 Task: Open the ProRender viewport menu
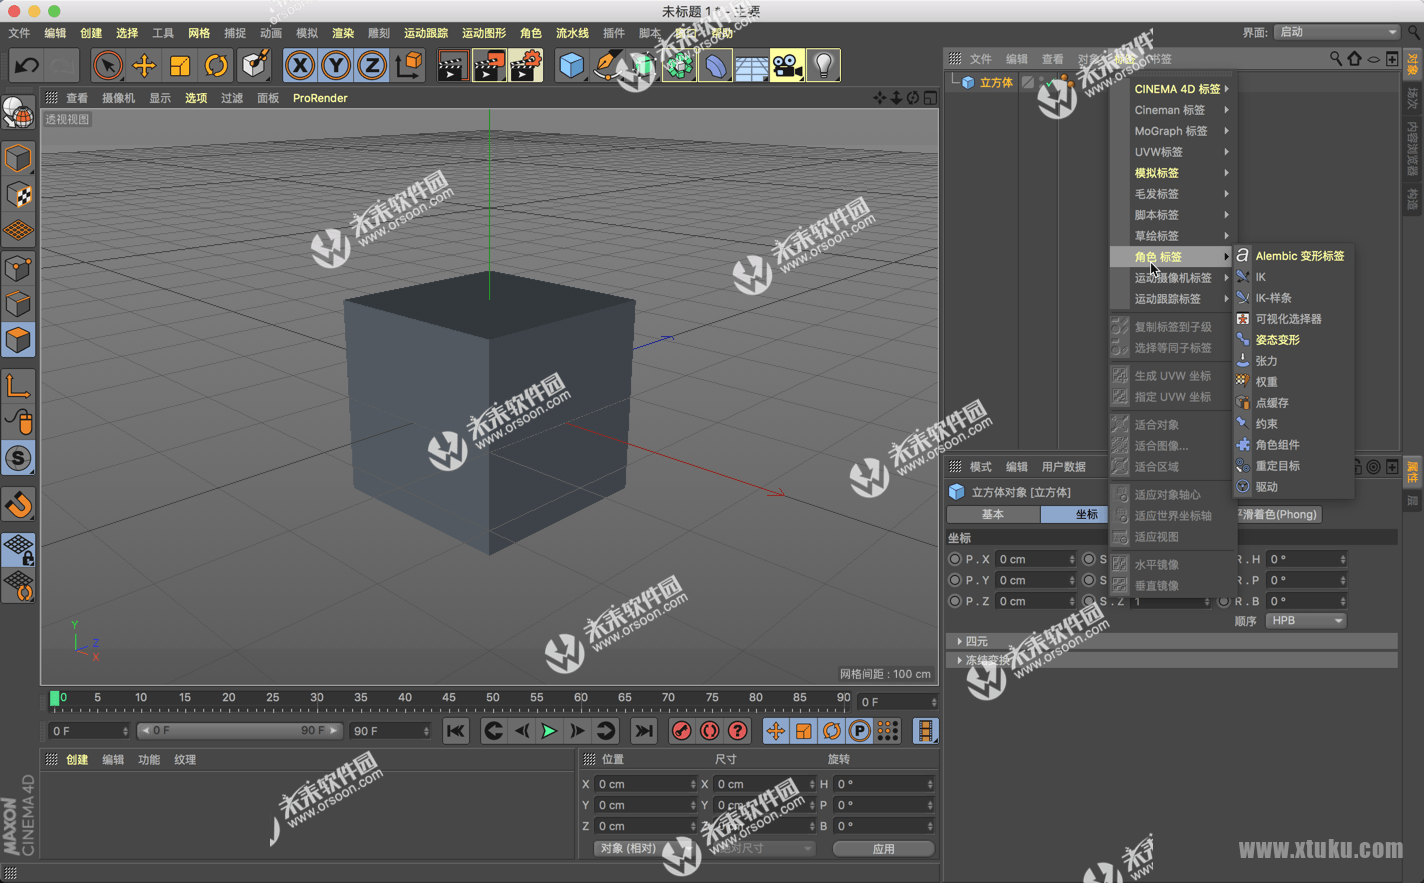pos(320,98)
